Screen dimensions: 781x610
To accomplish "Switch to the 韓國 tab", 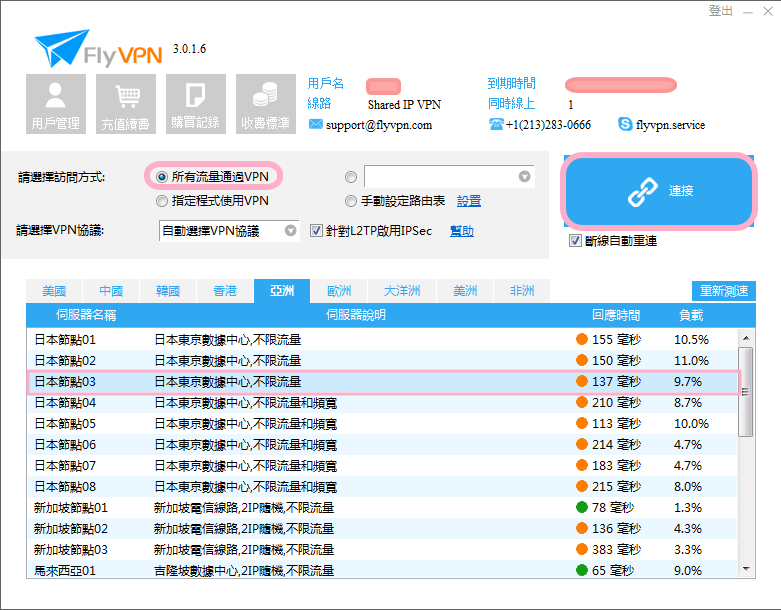I will (x=168, y=291).
